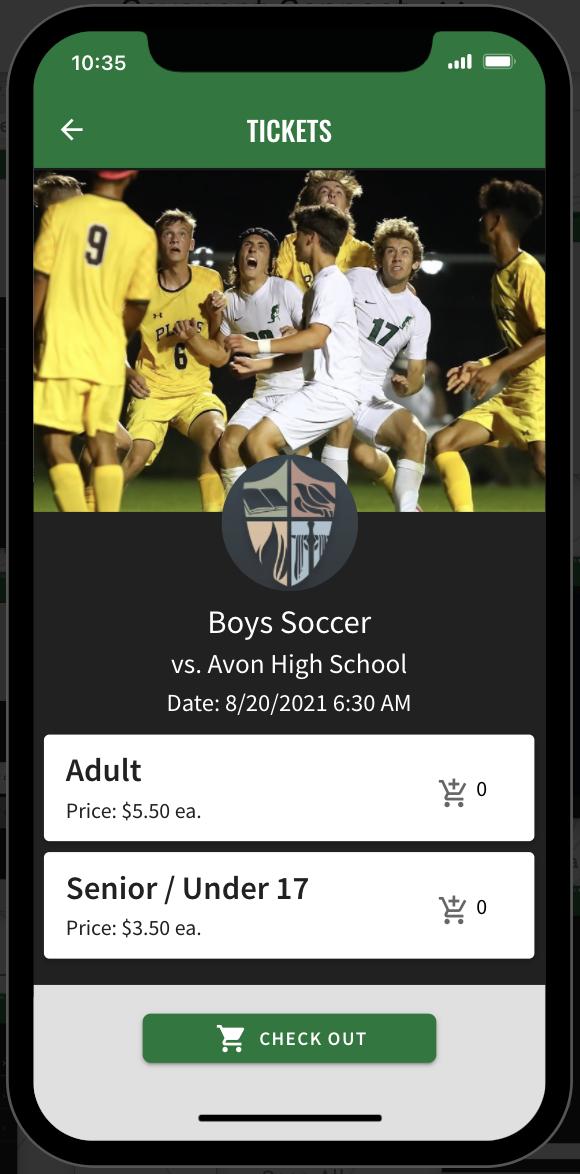The height and width of the screenshot is (1174, 580).
Task: Click the Check Out button
Action: 289,1038
